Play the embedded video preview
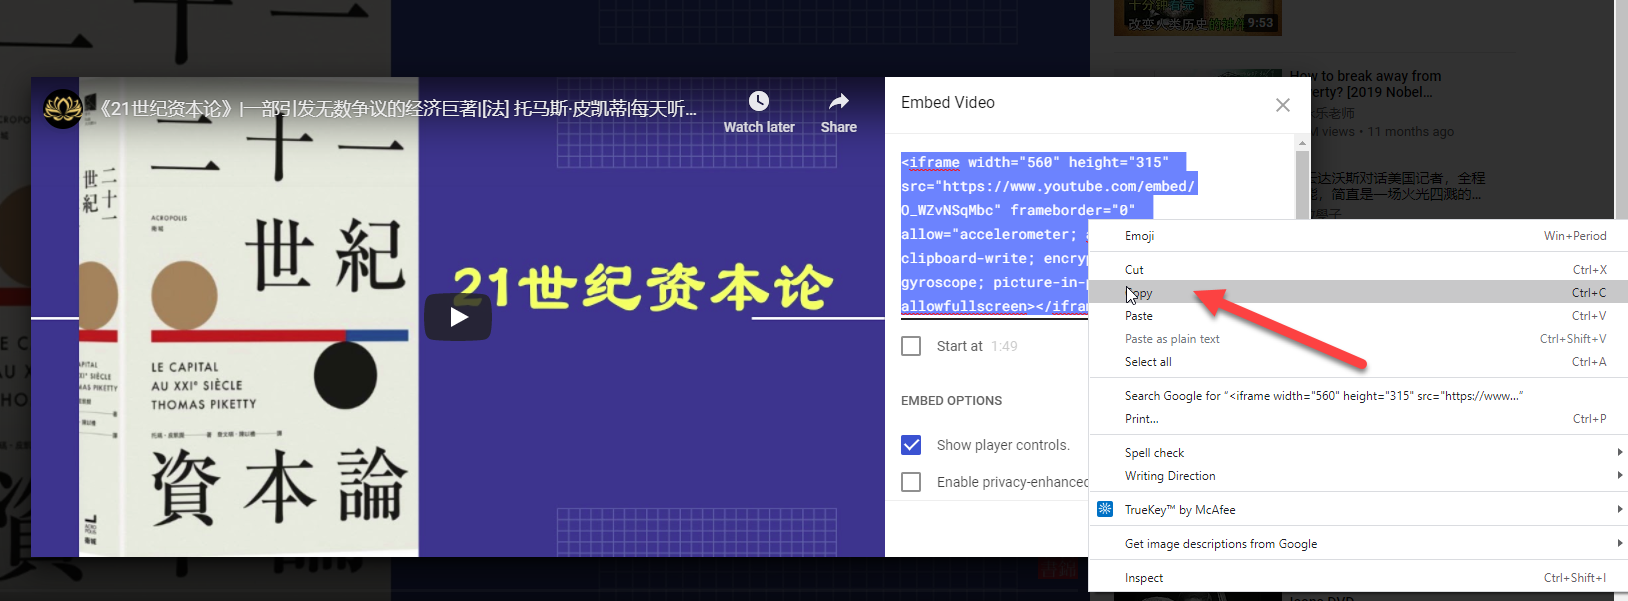The image size is (1628, 601). coord(458,317)
